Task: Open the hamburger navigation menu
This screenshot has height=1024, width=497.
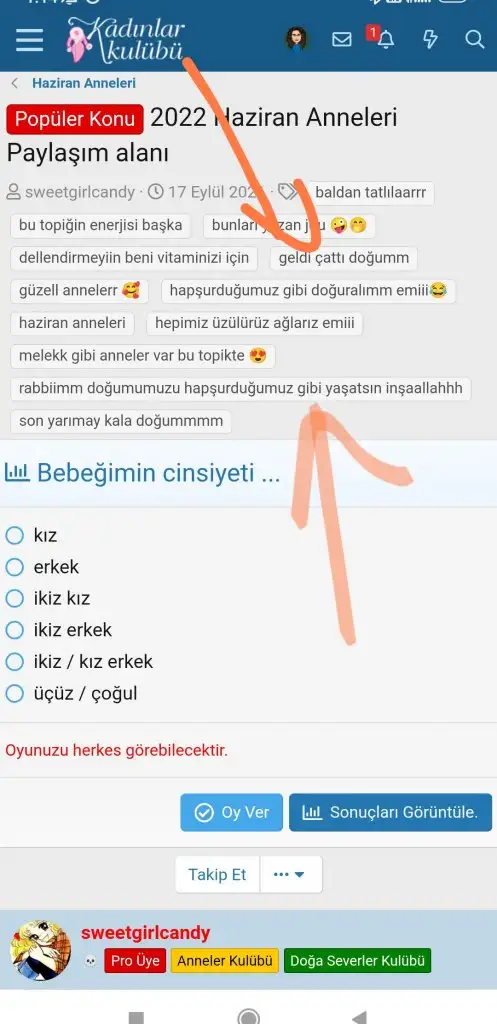Action: coord(29,40)
